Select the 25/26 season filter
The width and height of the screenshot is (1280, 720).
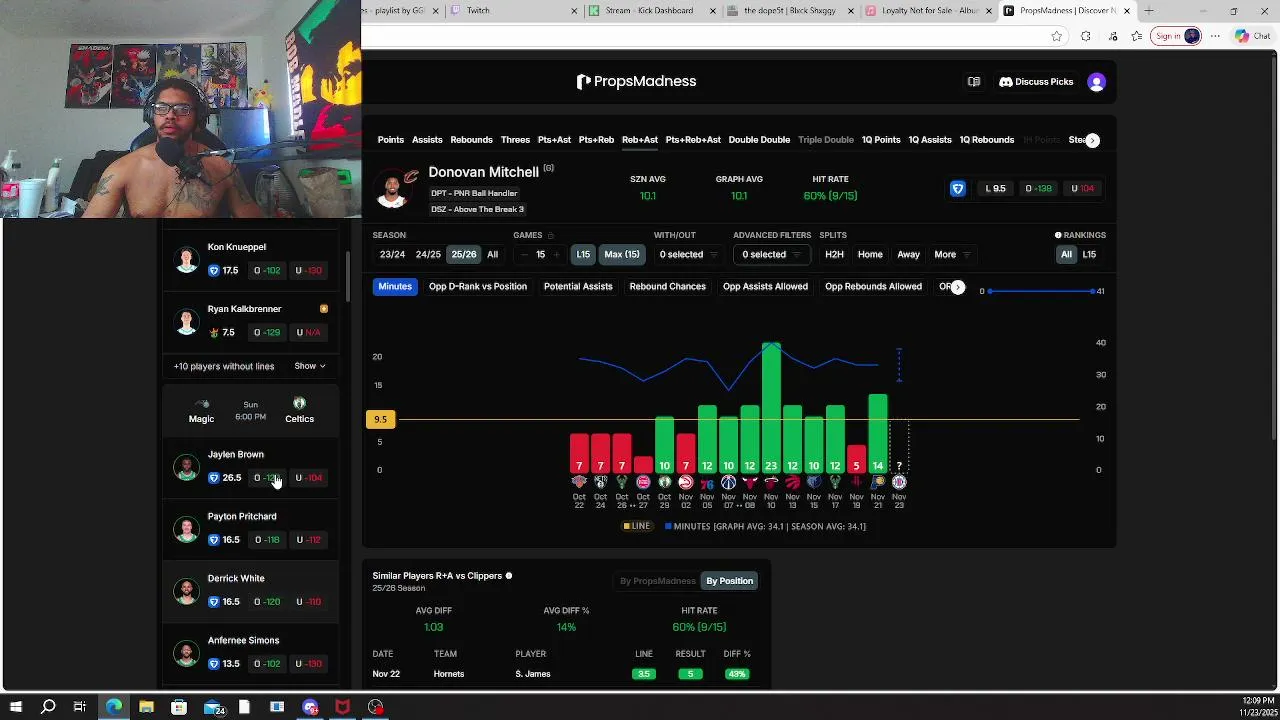pos(463,255)
